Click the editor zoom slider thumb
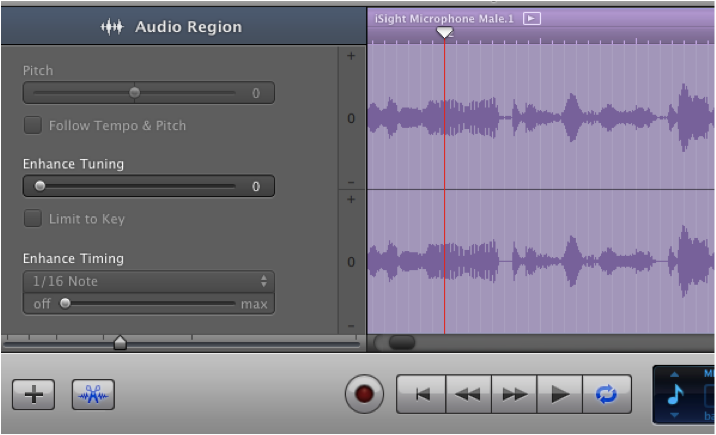The height and width of the screenshot is (435, 716). pos(120,343)
